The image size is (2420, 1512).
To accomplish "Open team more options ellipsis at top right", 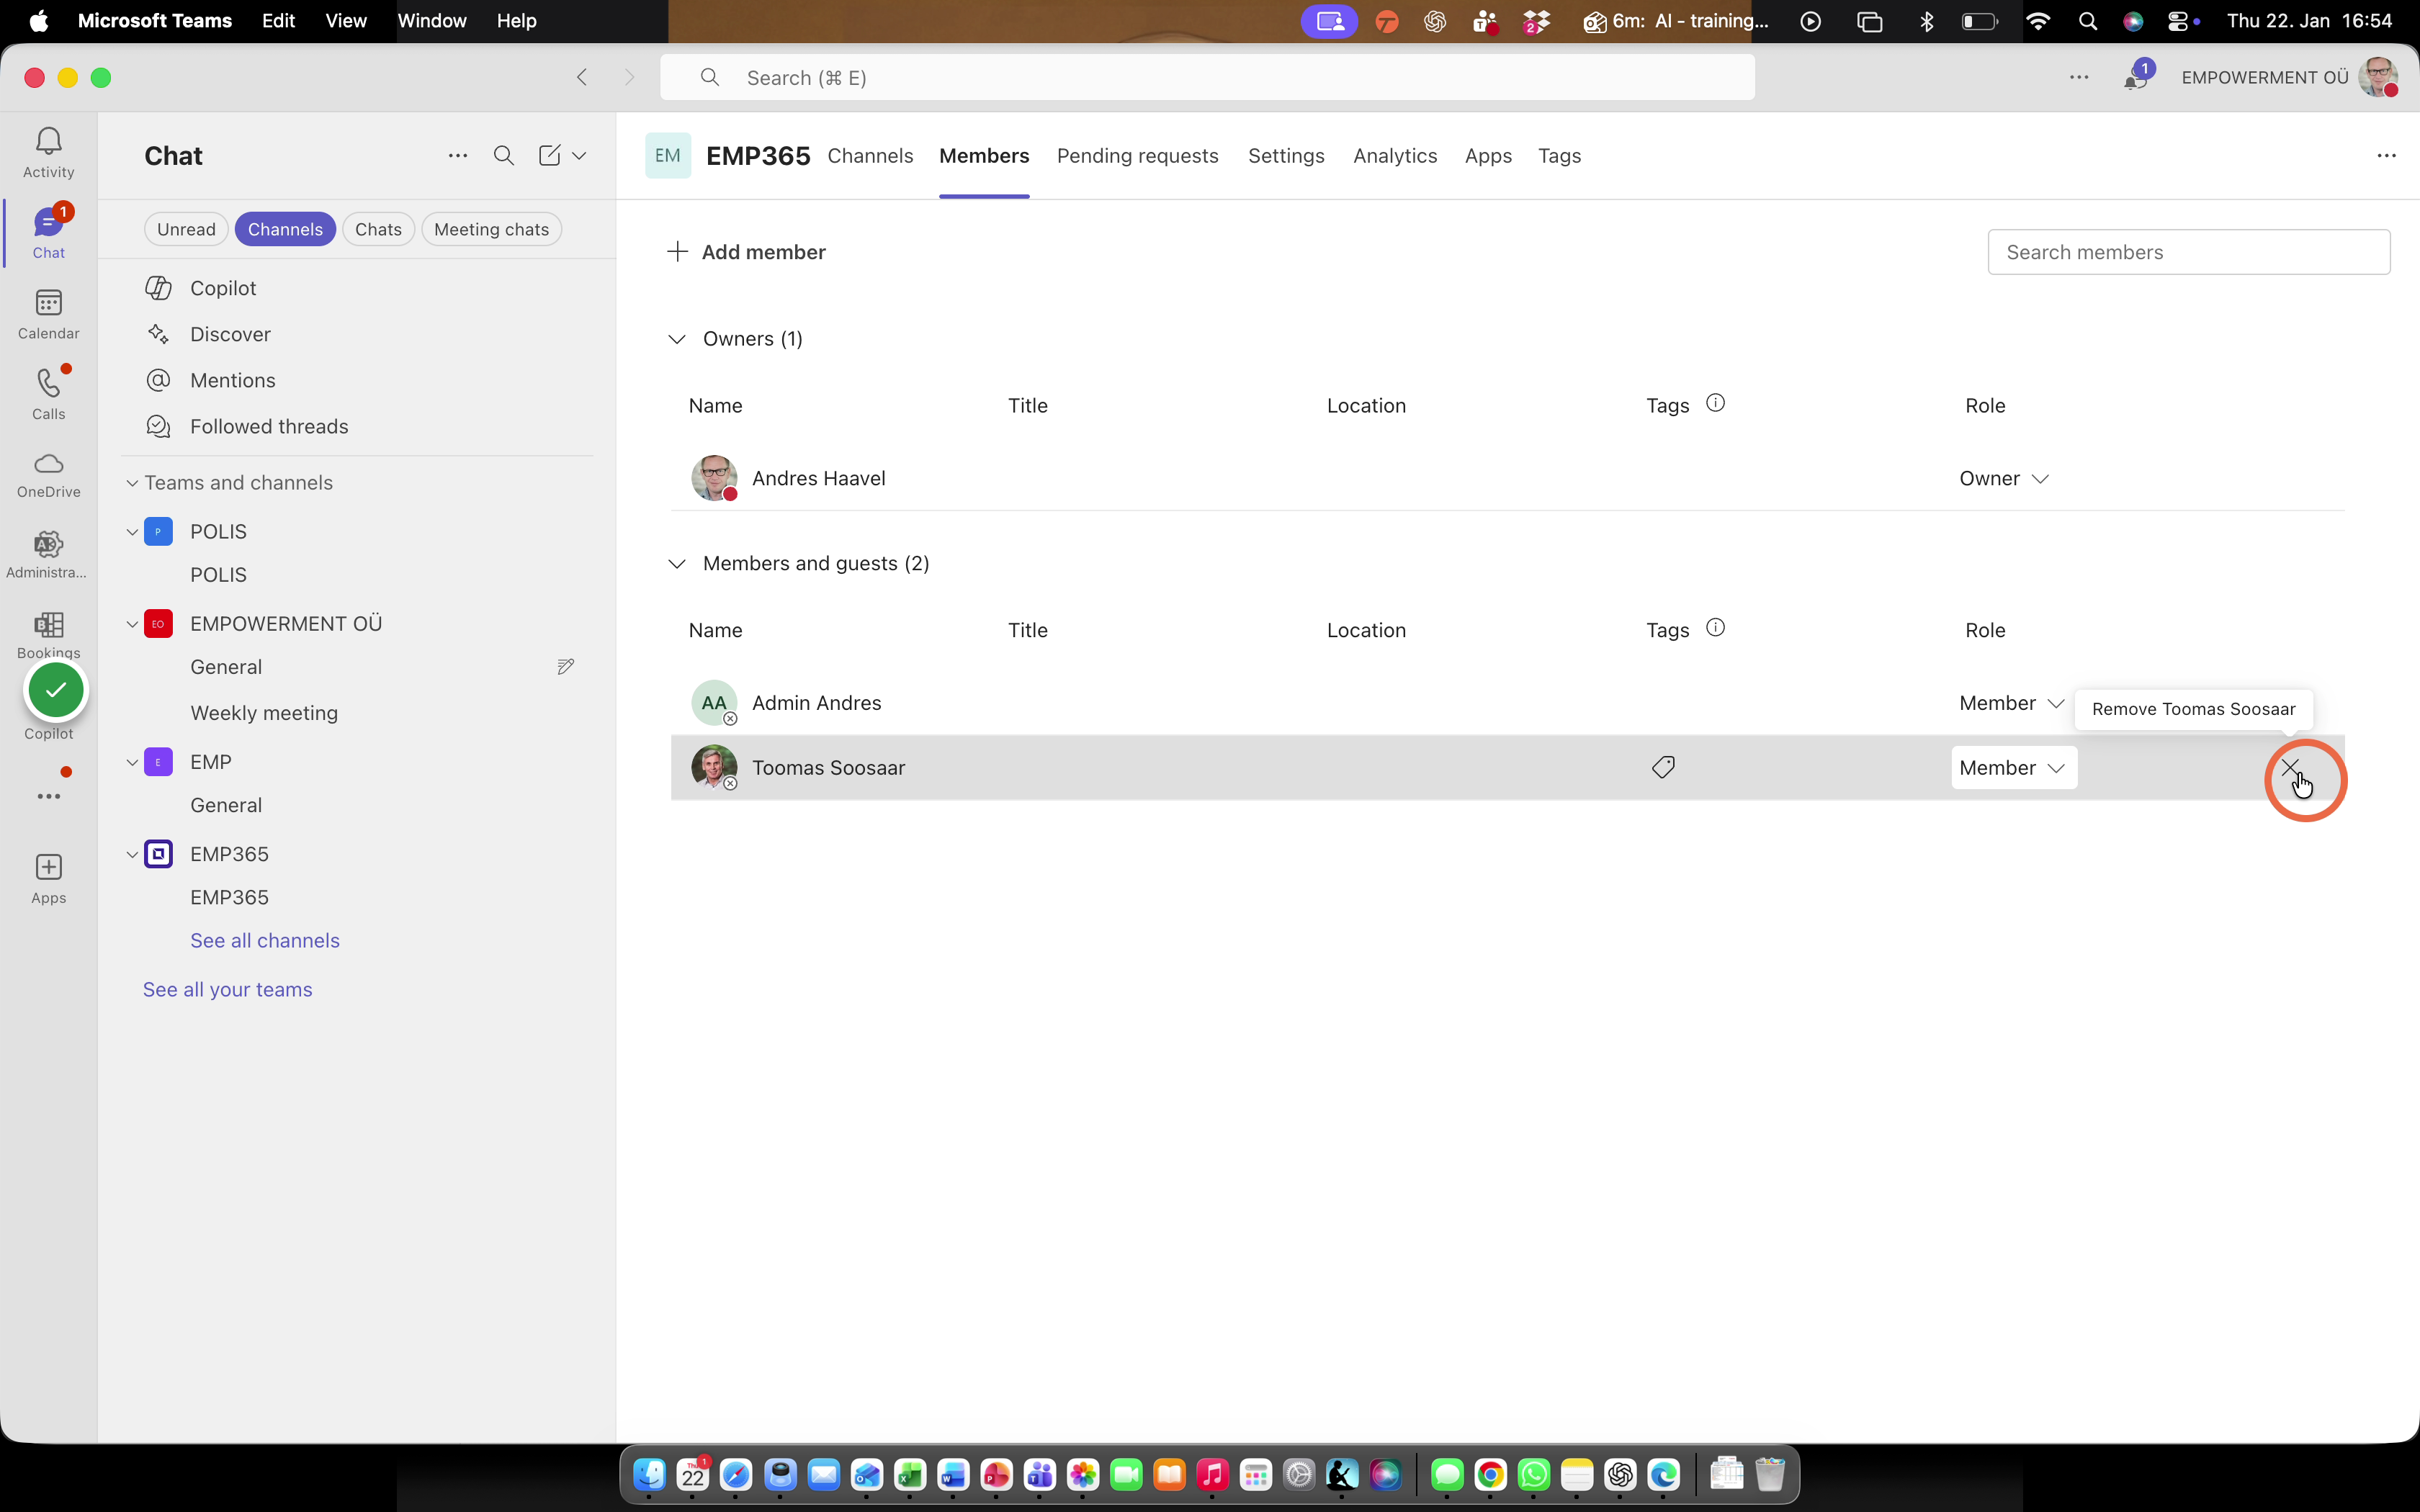I will click(x=2386, y=155).
